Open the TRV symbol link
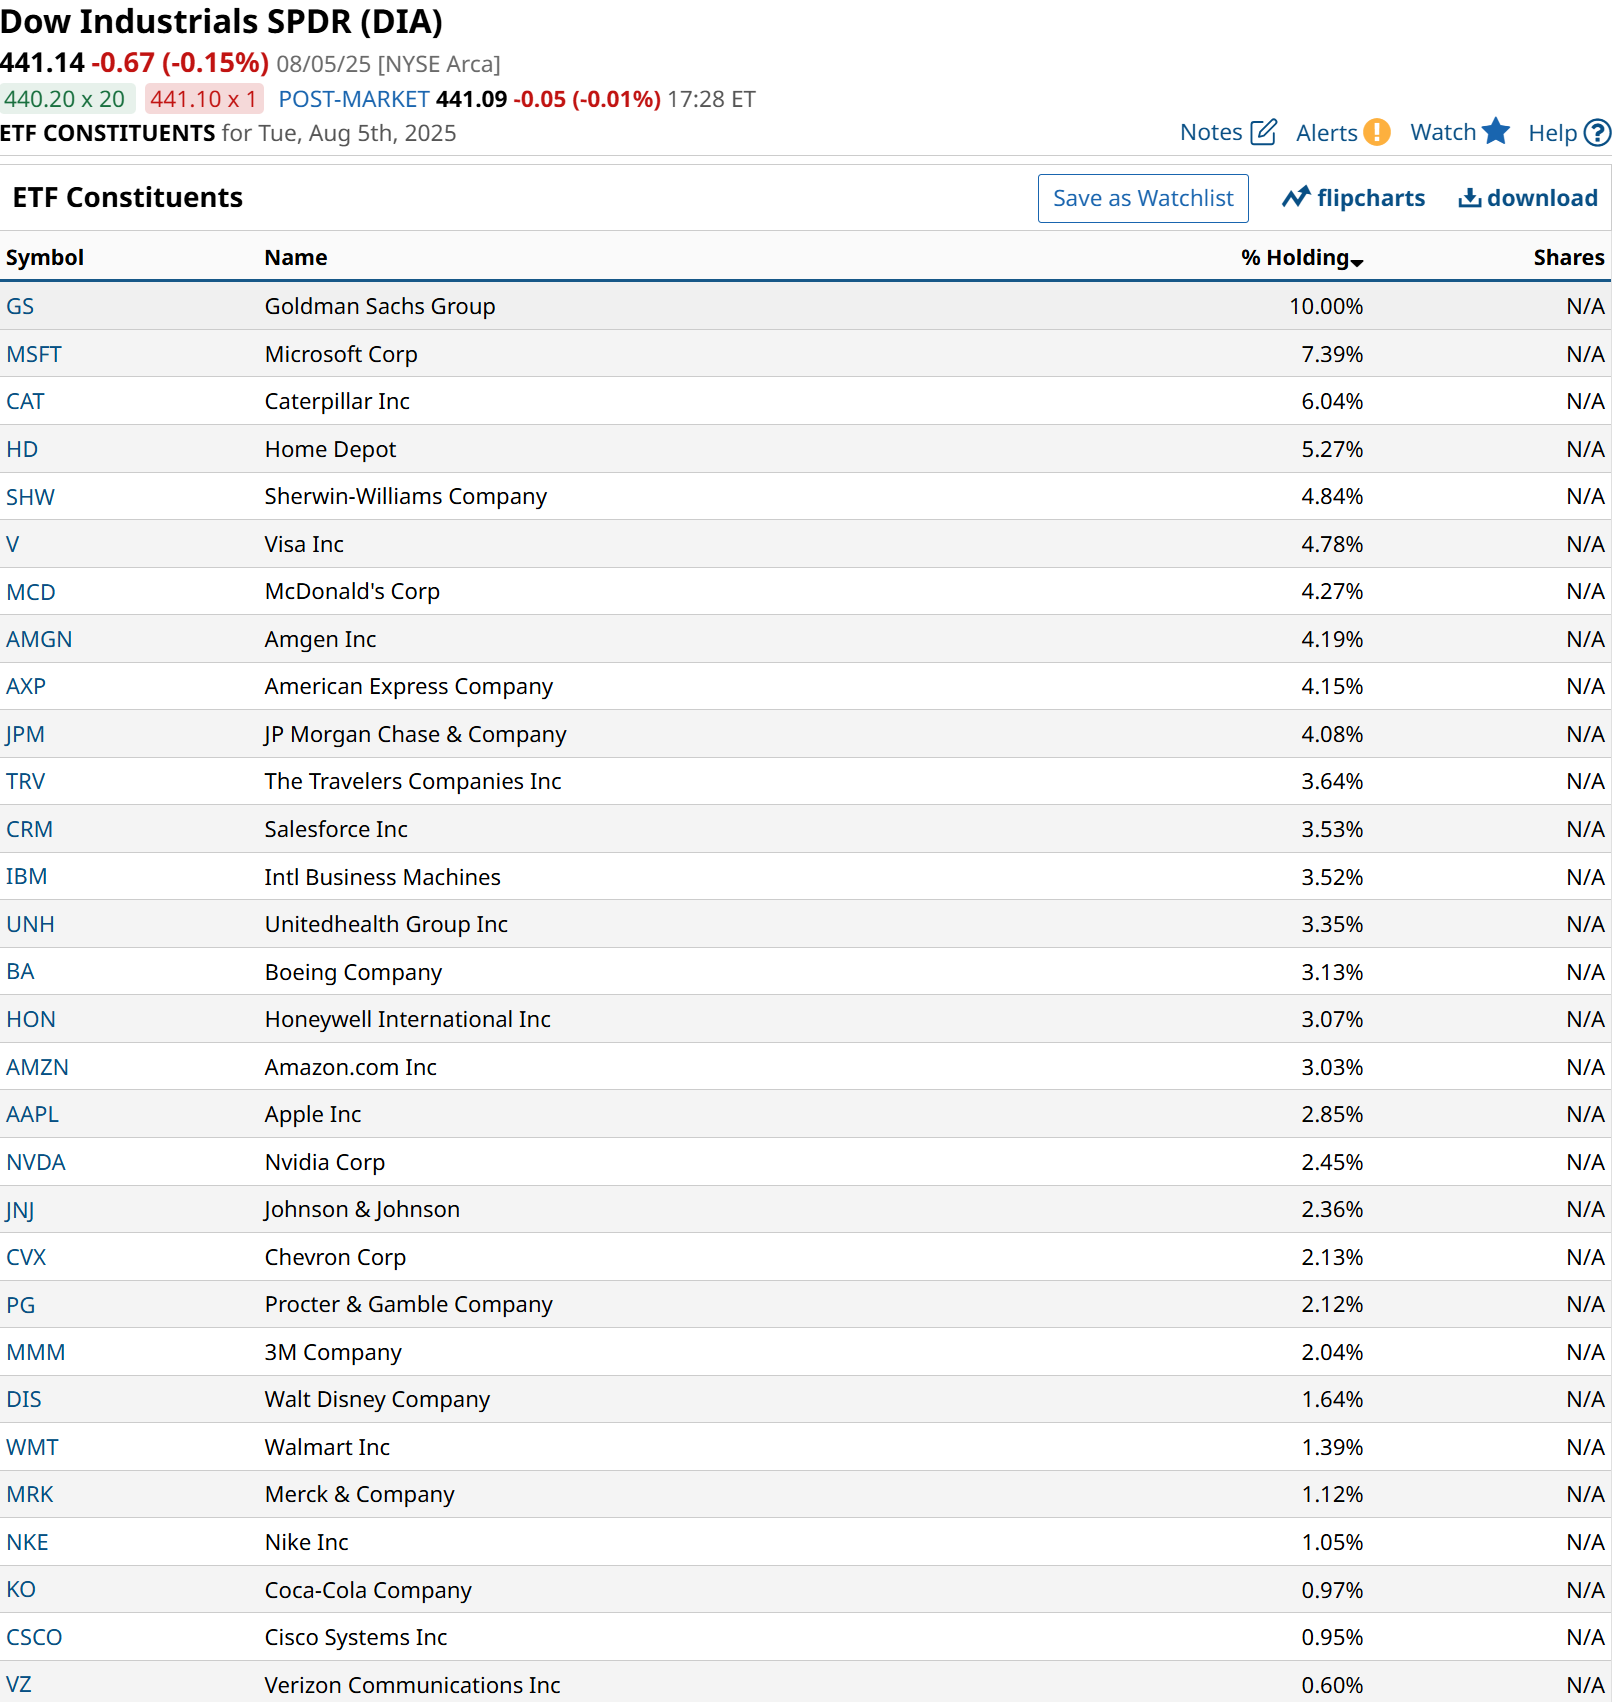Screen dimensions: 1617x1702 (x=26, y=781)
